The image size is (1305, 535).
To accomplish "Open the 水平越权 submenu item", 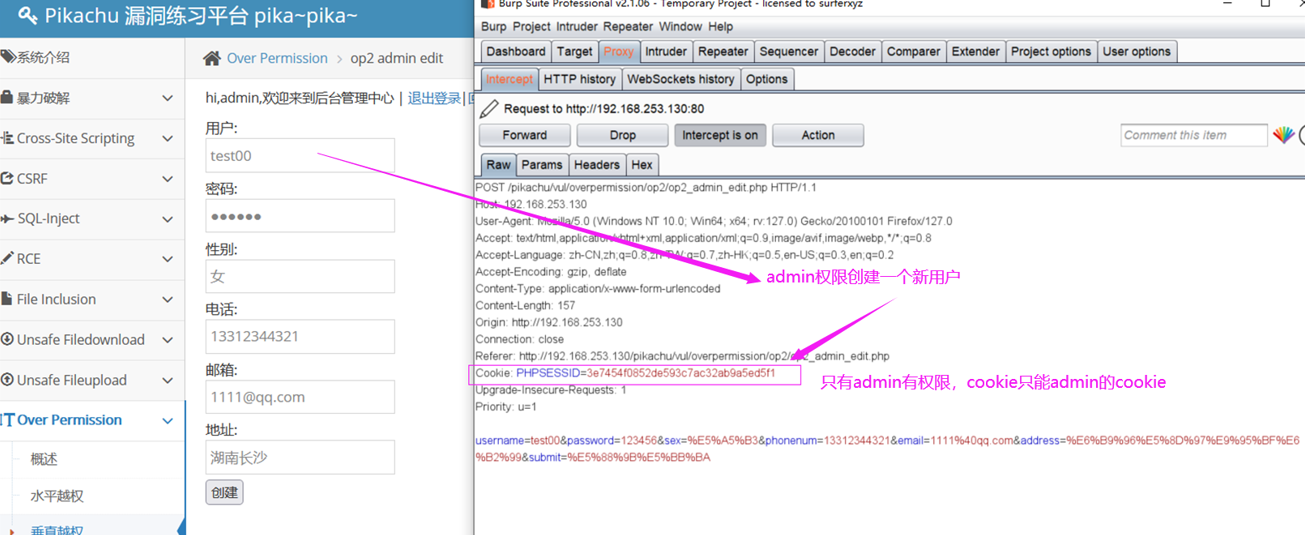I will [x=57, y=496].
